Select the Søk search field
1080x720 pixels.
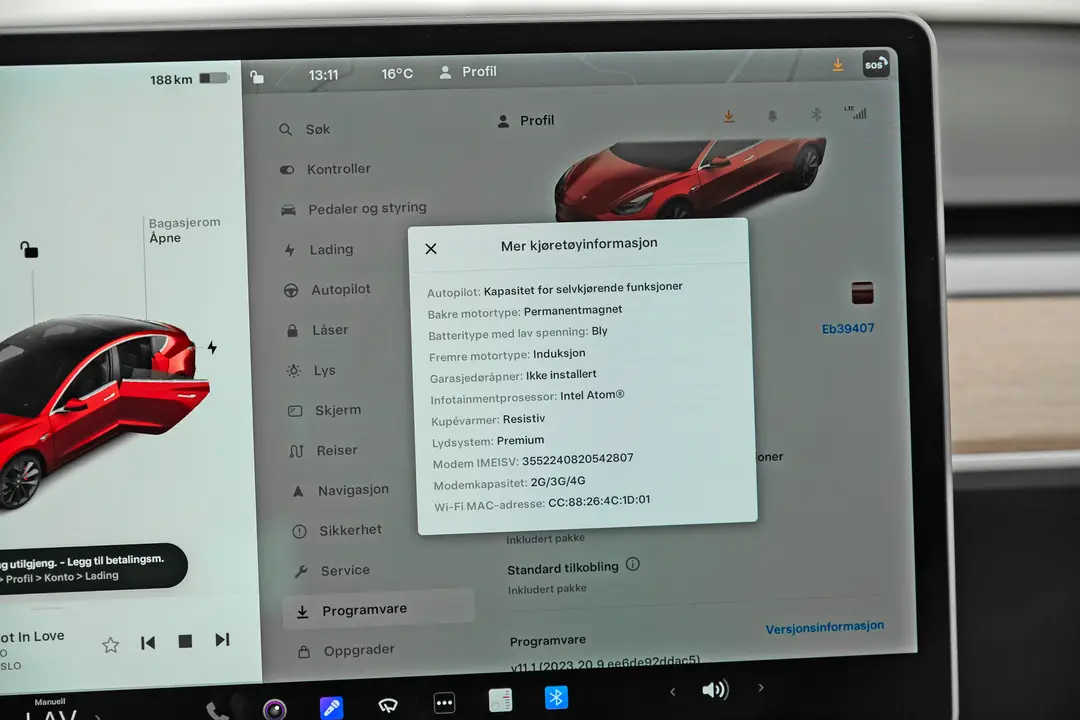(x=304, y=130)
